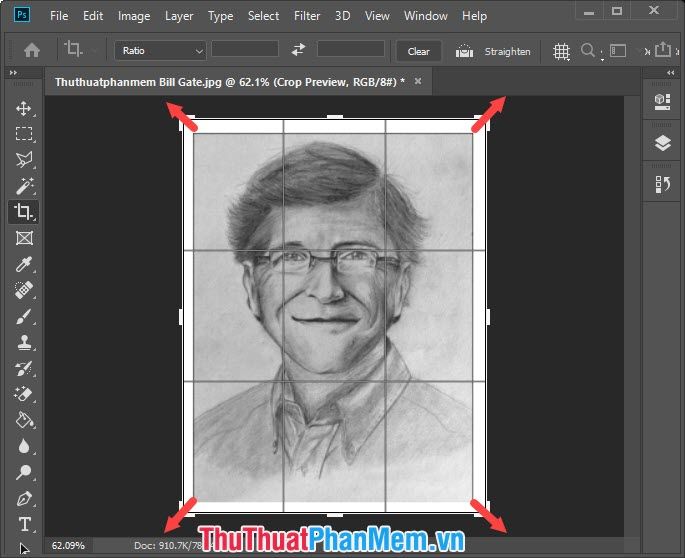This screenshot has height=558, width=685.
Task: Open the Search icon in options bar
Action: pos(588,51)
